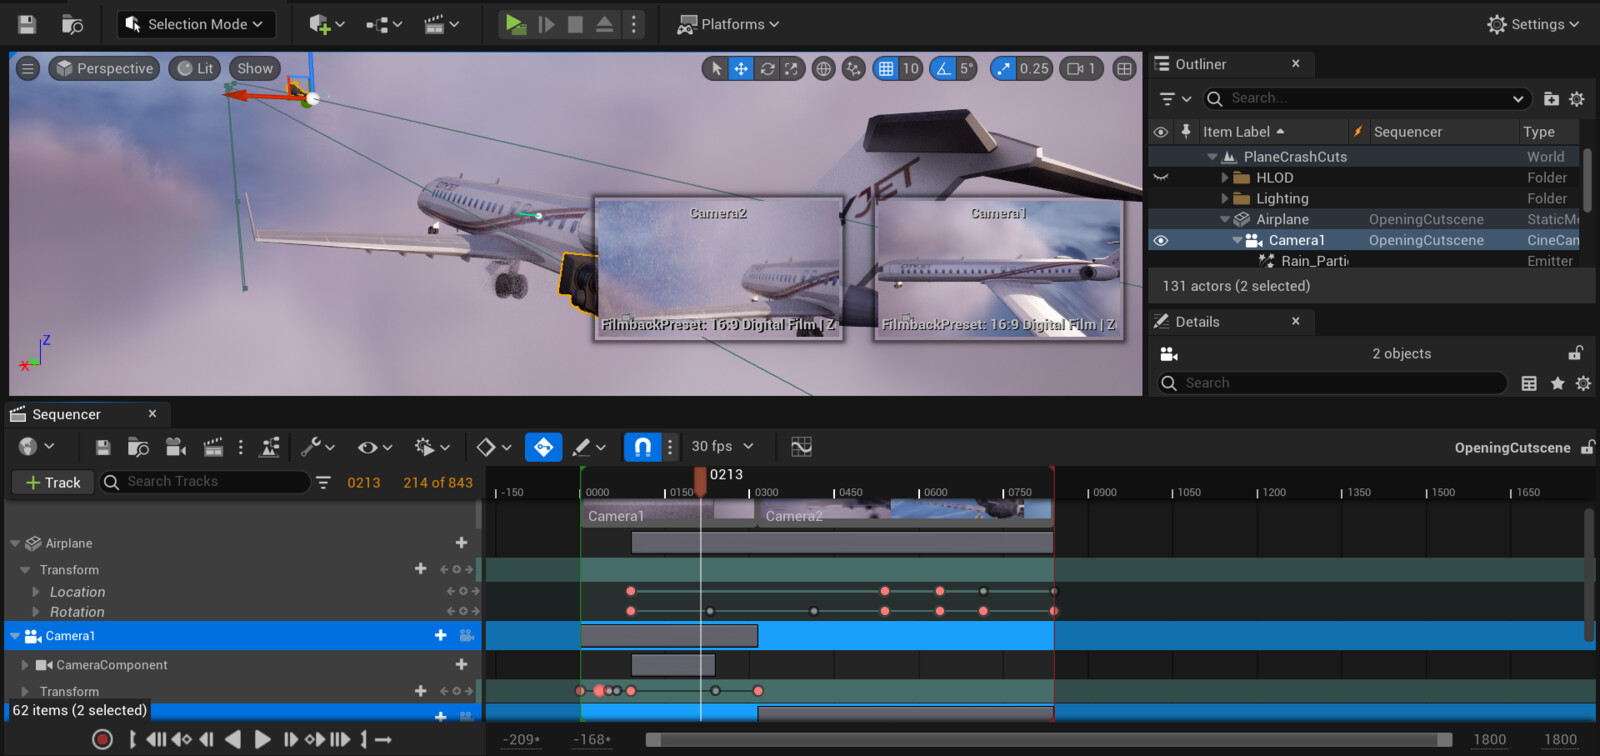Image resolution: width=1600 pixels, height=756 pixels.
Task: Click the Search Tracks field
Action: click(205, 482)
